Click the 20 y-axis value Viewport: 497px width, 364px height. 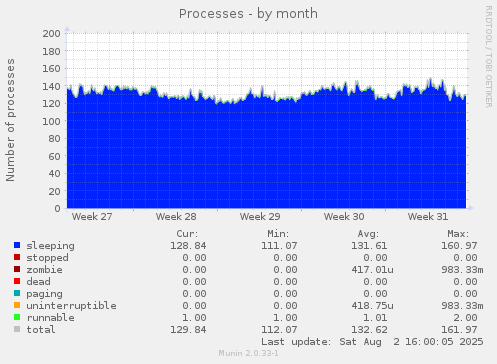tap(55, 191)
